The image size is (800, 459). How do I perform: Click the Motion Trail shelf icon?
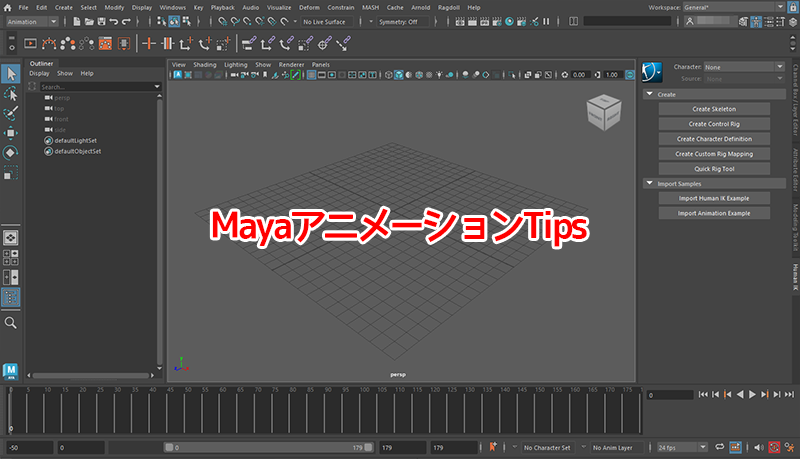pos(49,44)
